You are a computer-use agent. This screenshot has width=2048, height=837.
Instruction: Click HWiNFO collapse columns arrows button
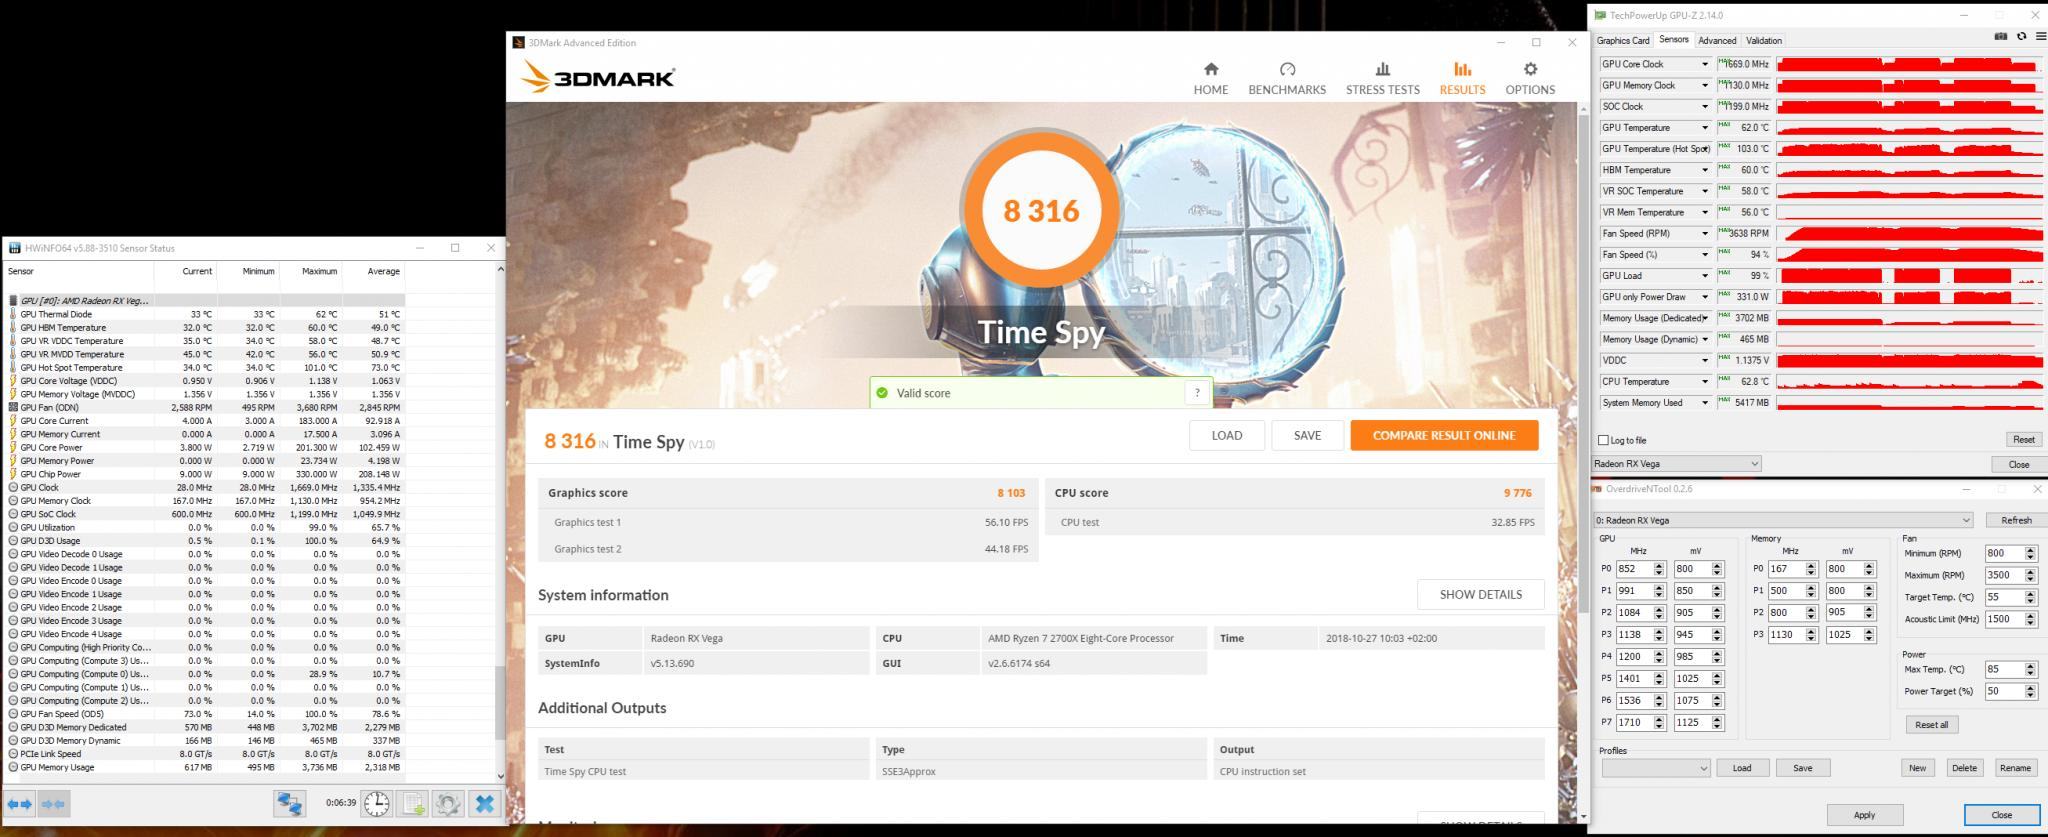click(54, 803)
